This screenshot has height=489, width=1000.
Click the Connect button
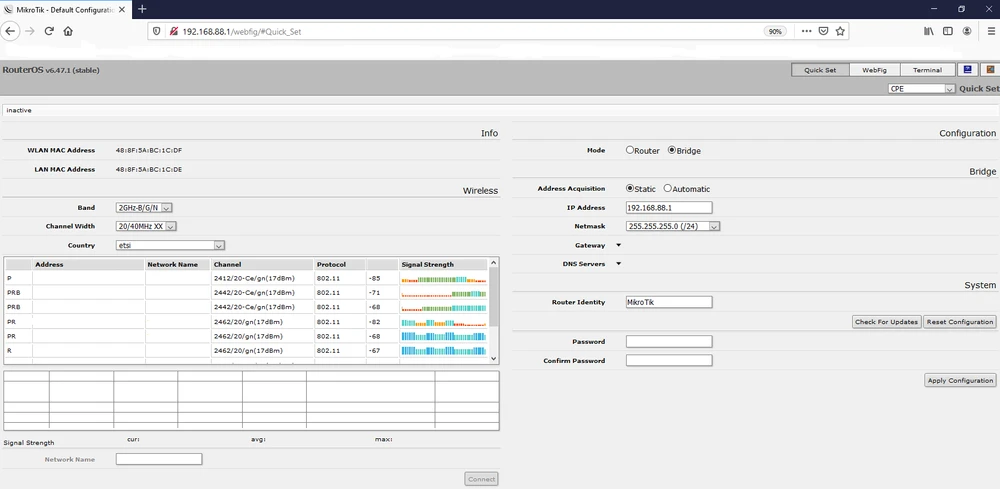click(x=481, y=479)
